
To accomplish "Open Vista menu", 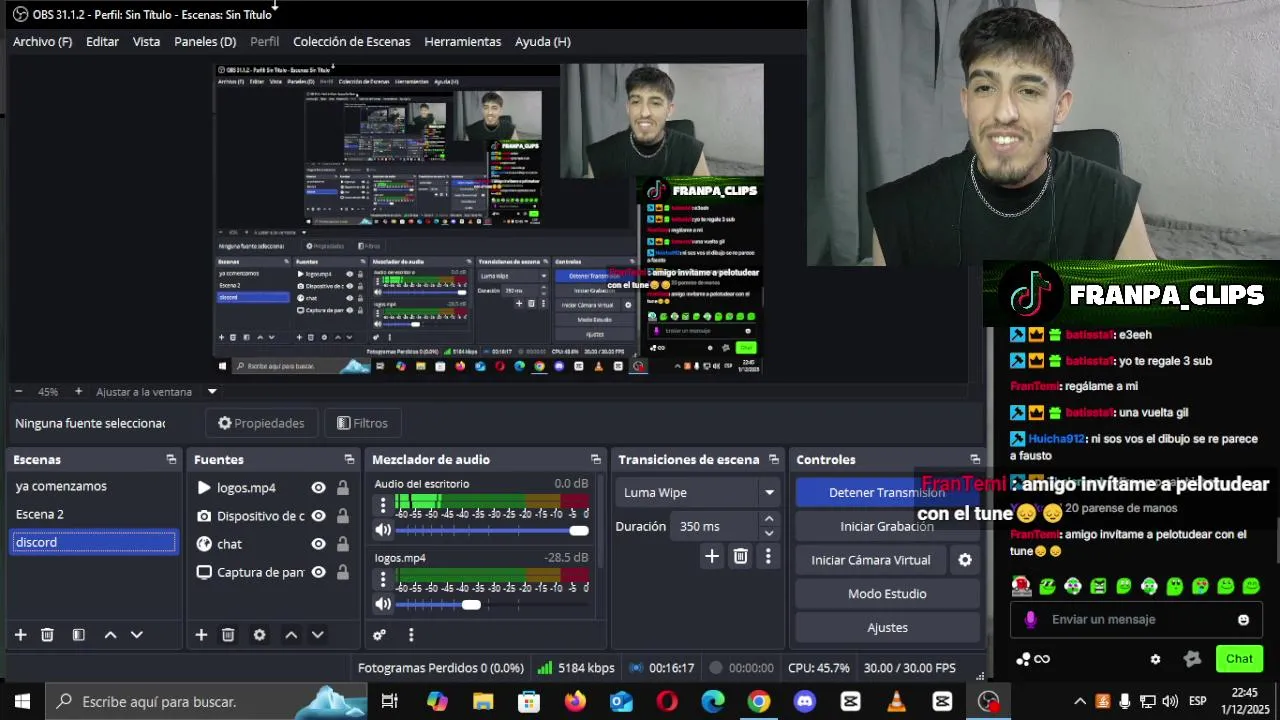I will tap(146, 41).
